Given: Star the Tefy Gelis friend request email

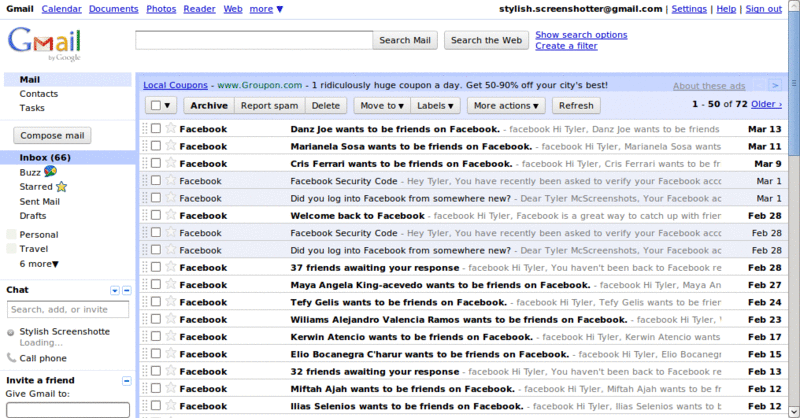Looking at the screenshot, I should point(171,302).
